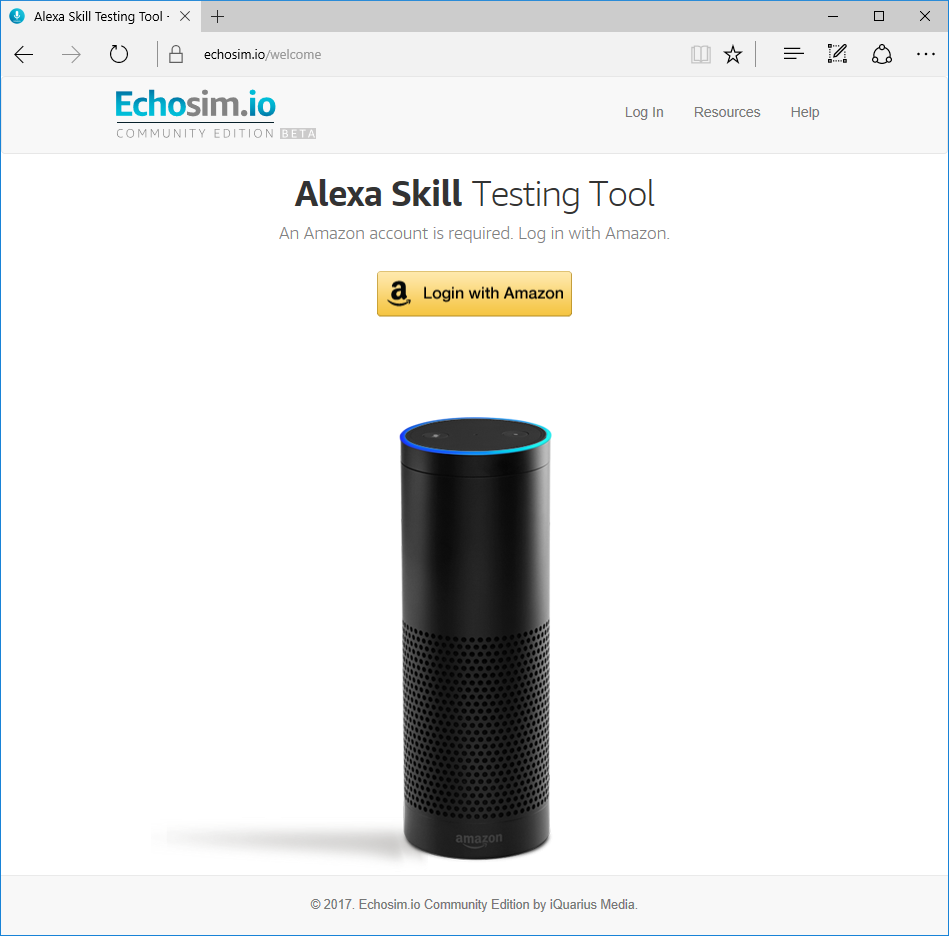The width and height of the screenshot is (949, 936).
Task: Click the Echosim.io Community Edition logo
Action: point(215,114)
